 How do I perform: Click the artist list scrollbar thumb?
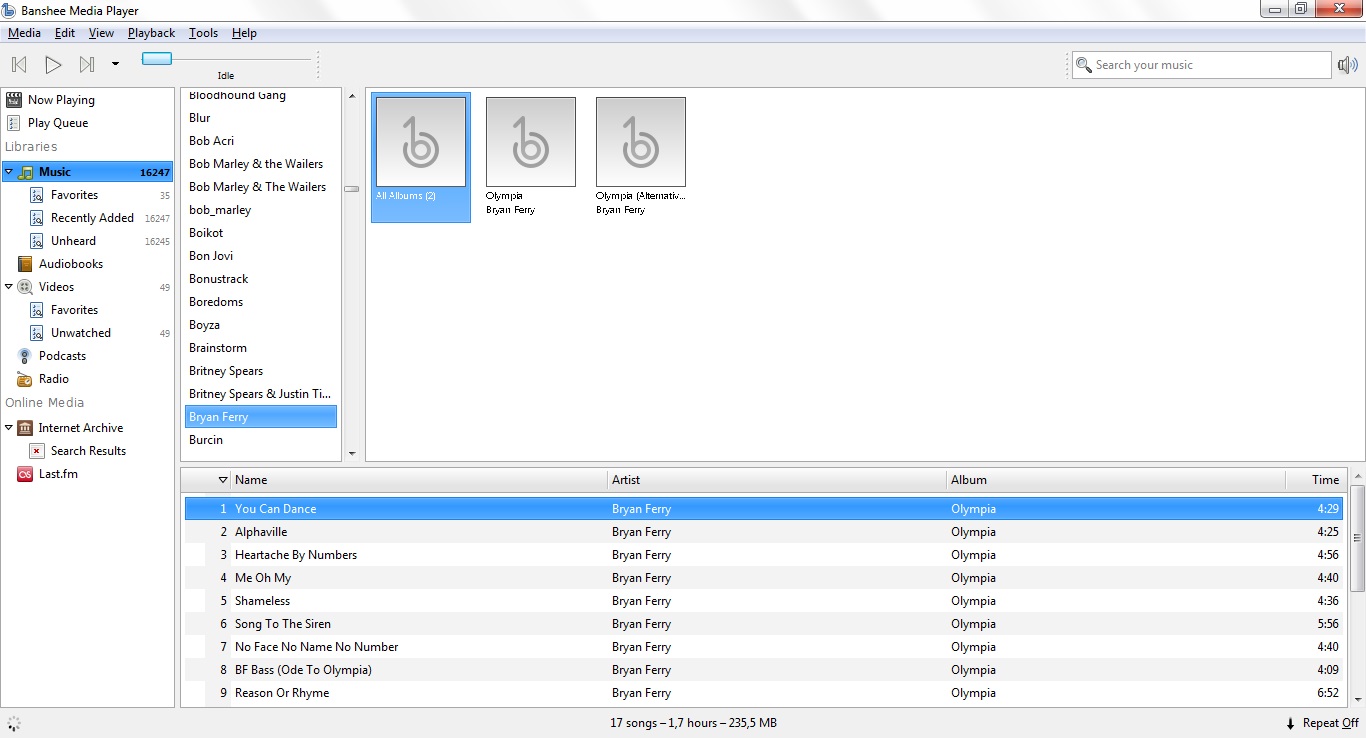[x=351, y=189]
